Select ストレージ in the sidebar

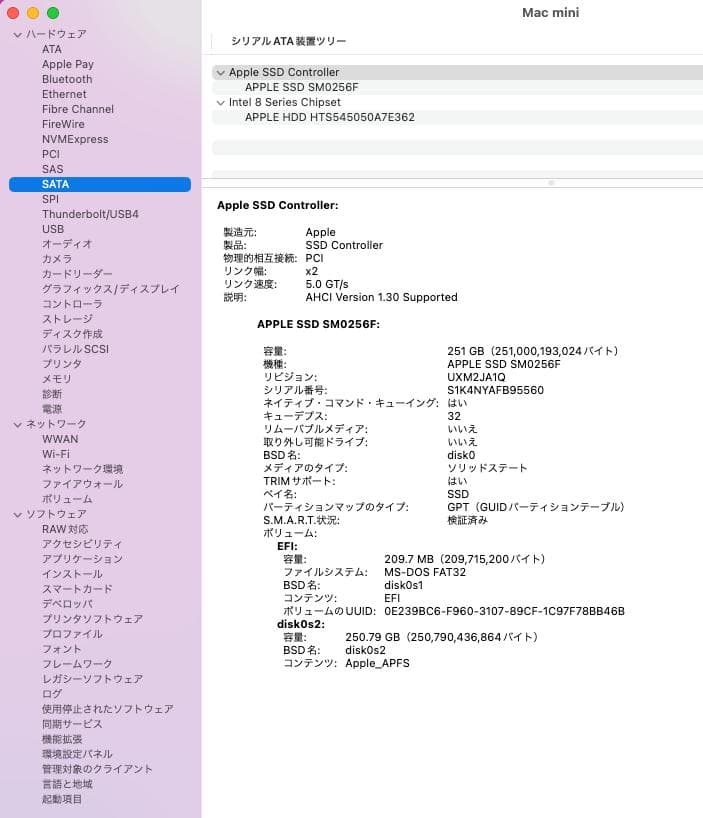[67, 319]
